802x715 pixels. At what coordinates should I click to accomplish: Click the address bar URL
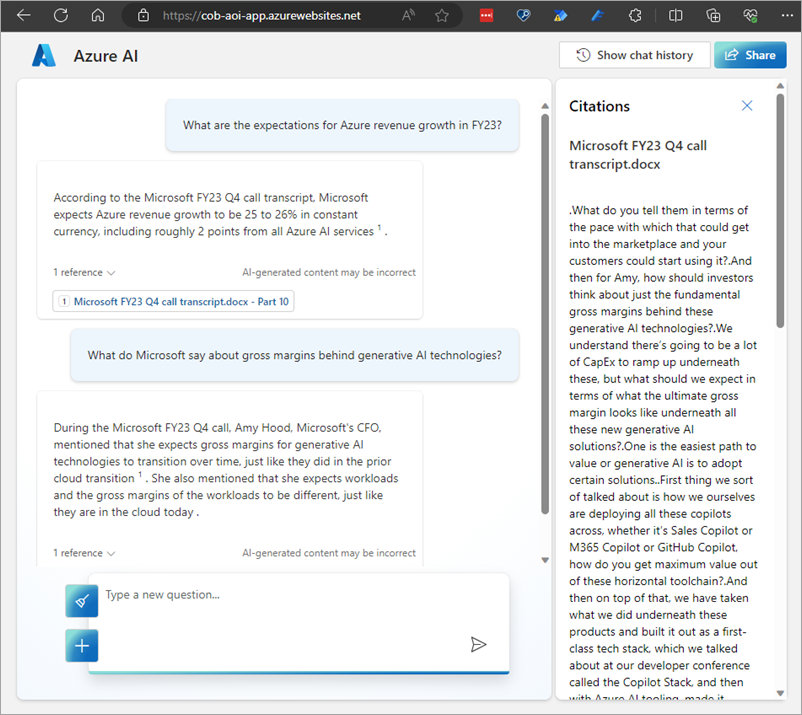tap(261, 15)
